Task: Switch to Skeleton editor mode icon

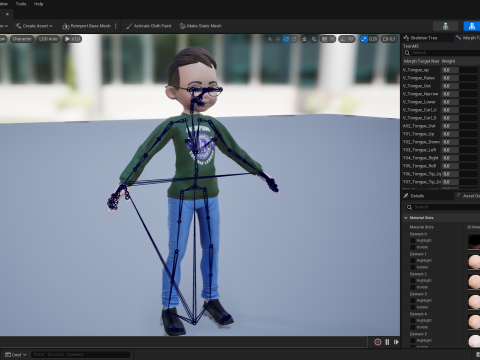Action: click(x=445, y=26)
